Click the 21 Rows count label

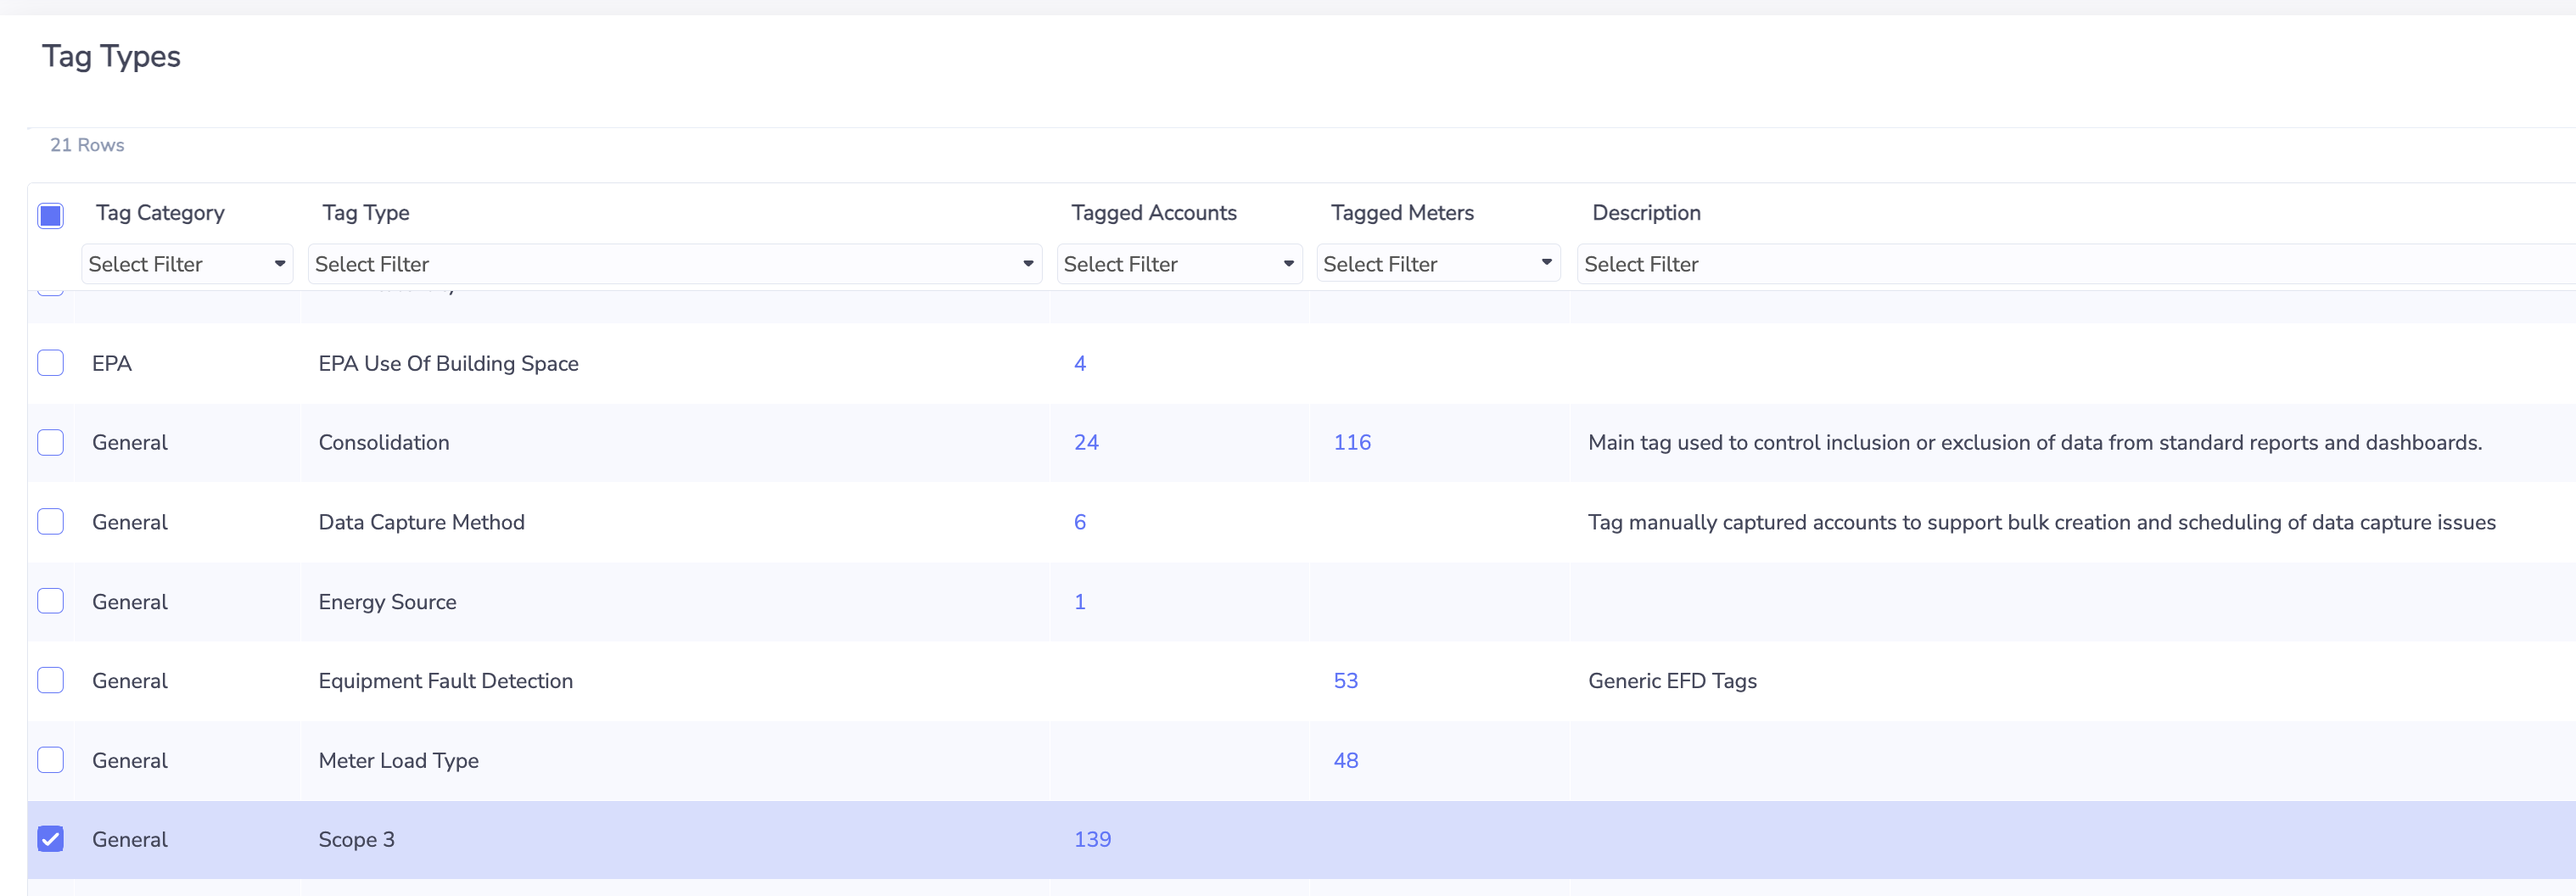87,145
